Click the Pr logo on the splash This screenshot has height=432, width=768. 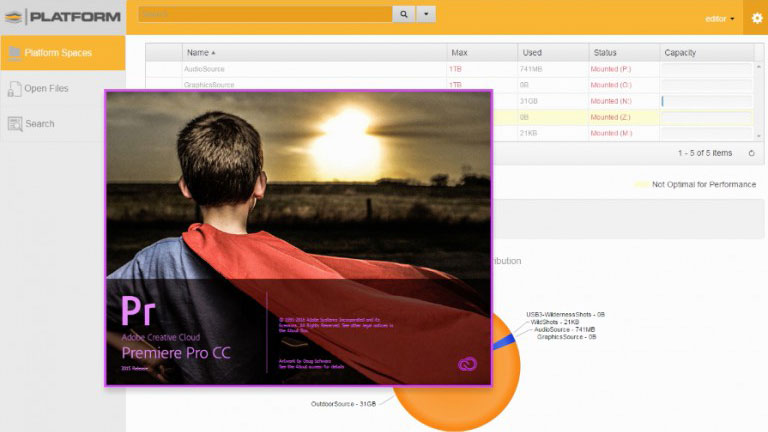coord(139,311)
